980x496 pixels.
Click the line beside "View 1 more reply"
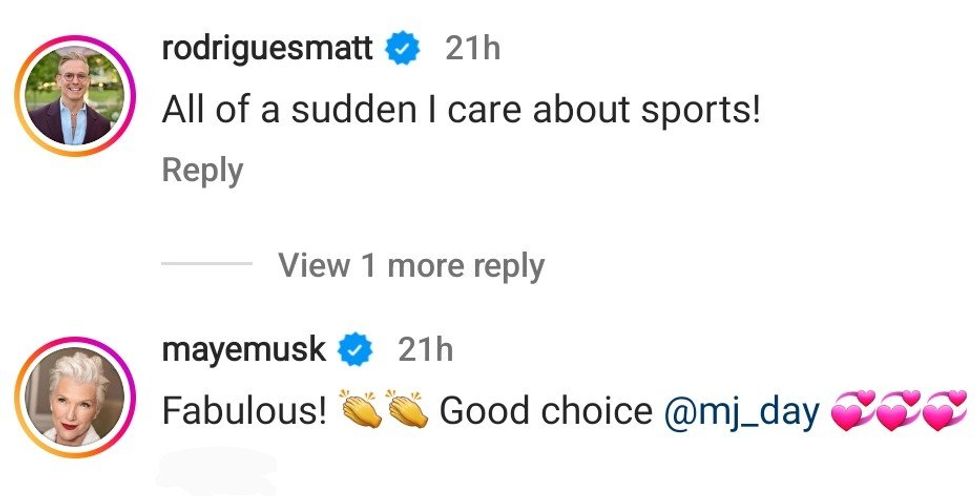pos(206,265)
